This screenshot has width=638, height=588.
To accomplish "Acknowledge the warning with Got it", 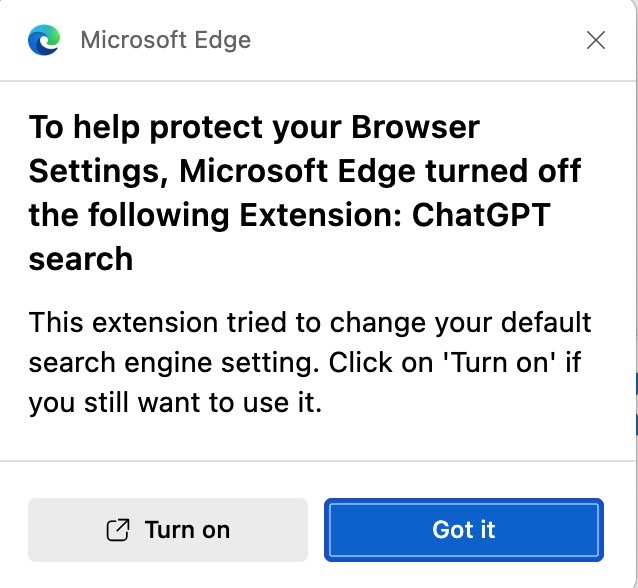I will 464,530.
